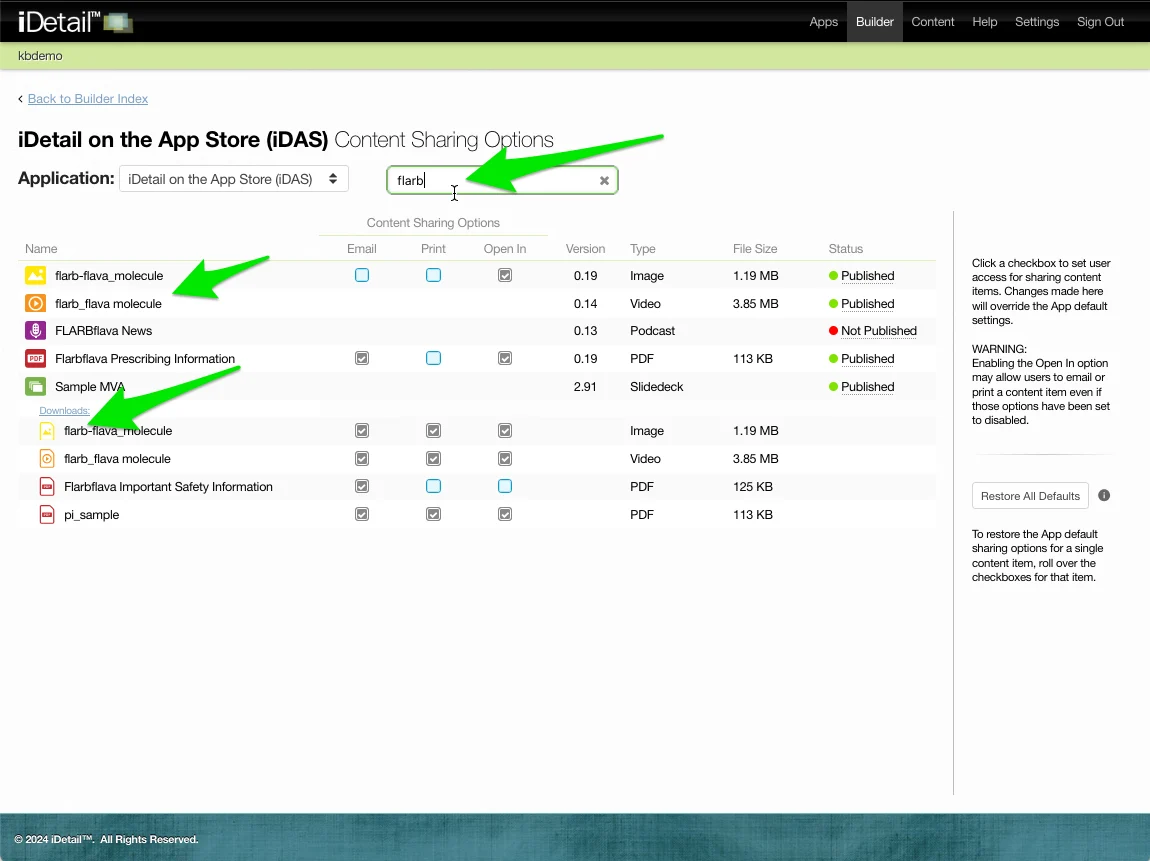Click the Restore All Defaults button

click(x=1030, y=496)
